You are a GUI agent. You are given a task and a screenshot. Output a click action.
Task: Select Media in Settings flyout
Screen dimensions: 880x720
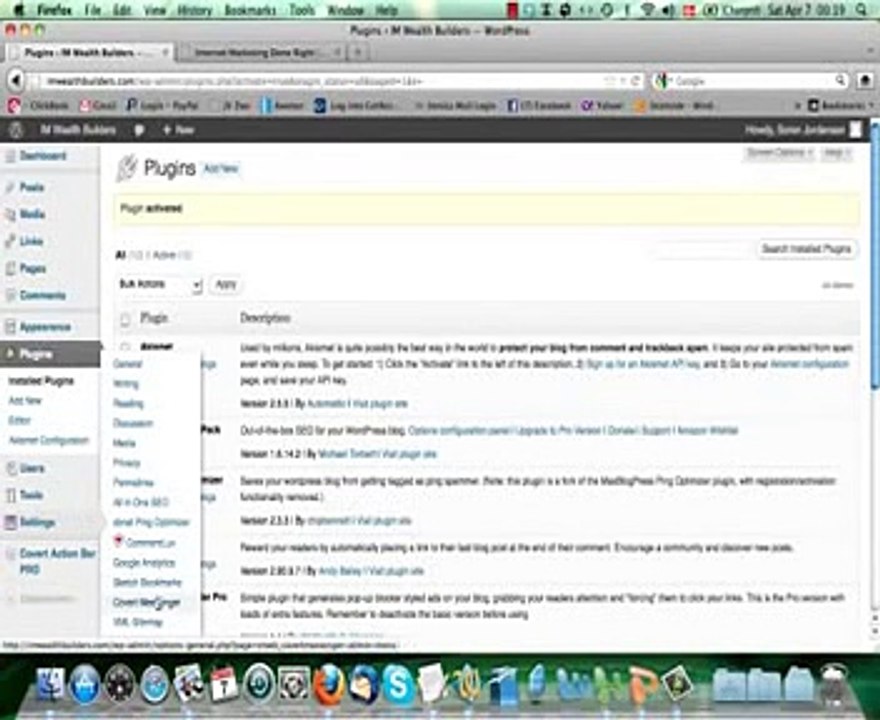pyautogui.click(x=124, y=443)
